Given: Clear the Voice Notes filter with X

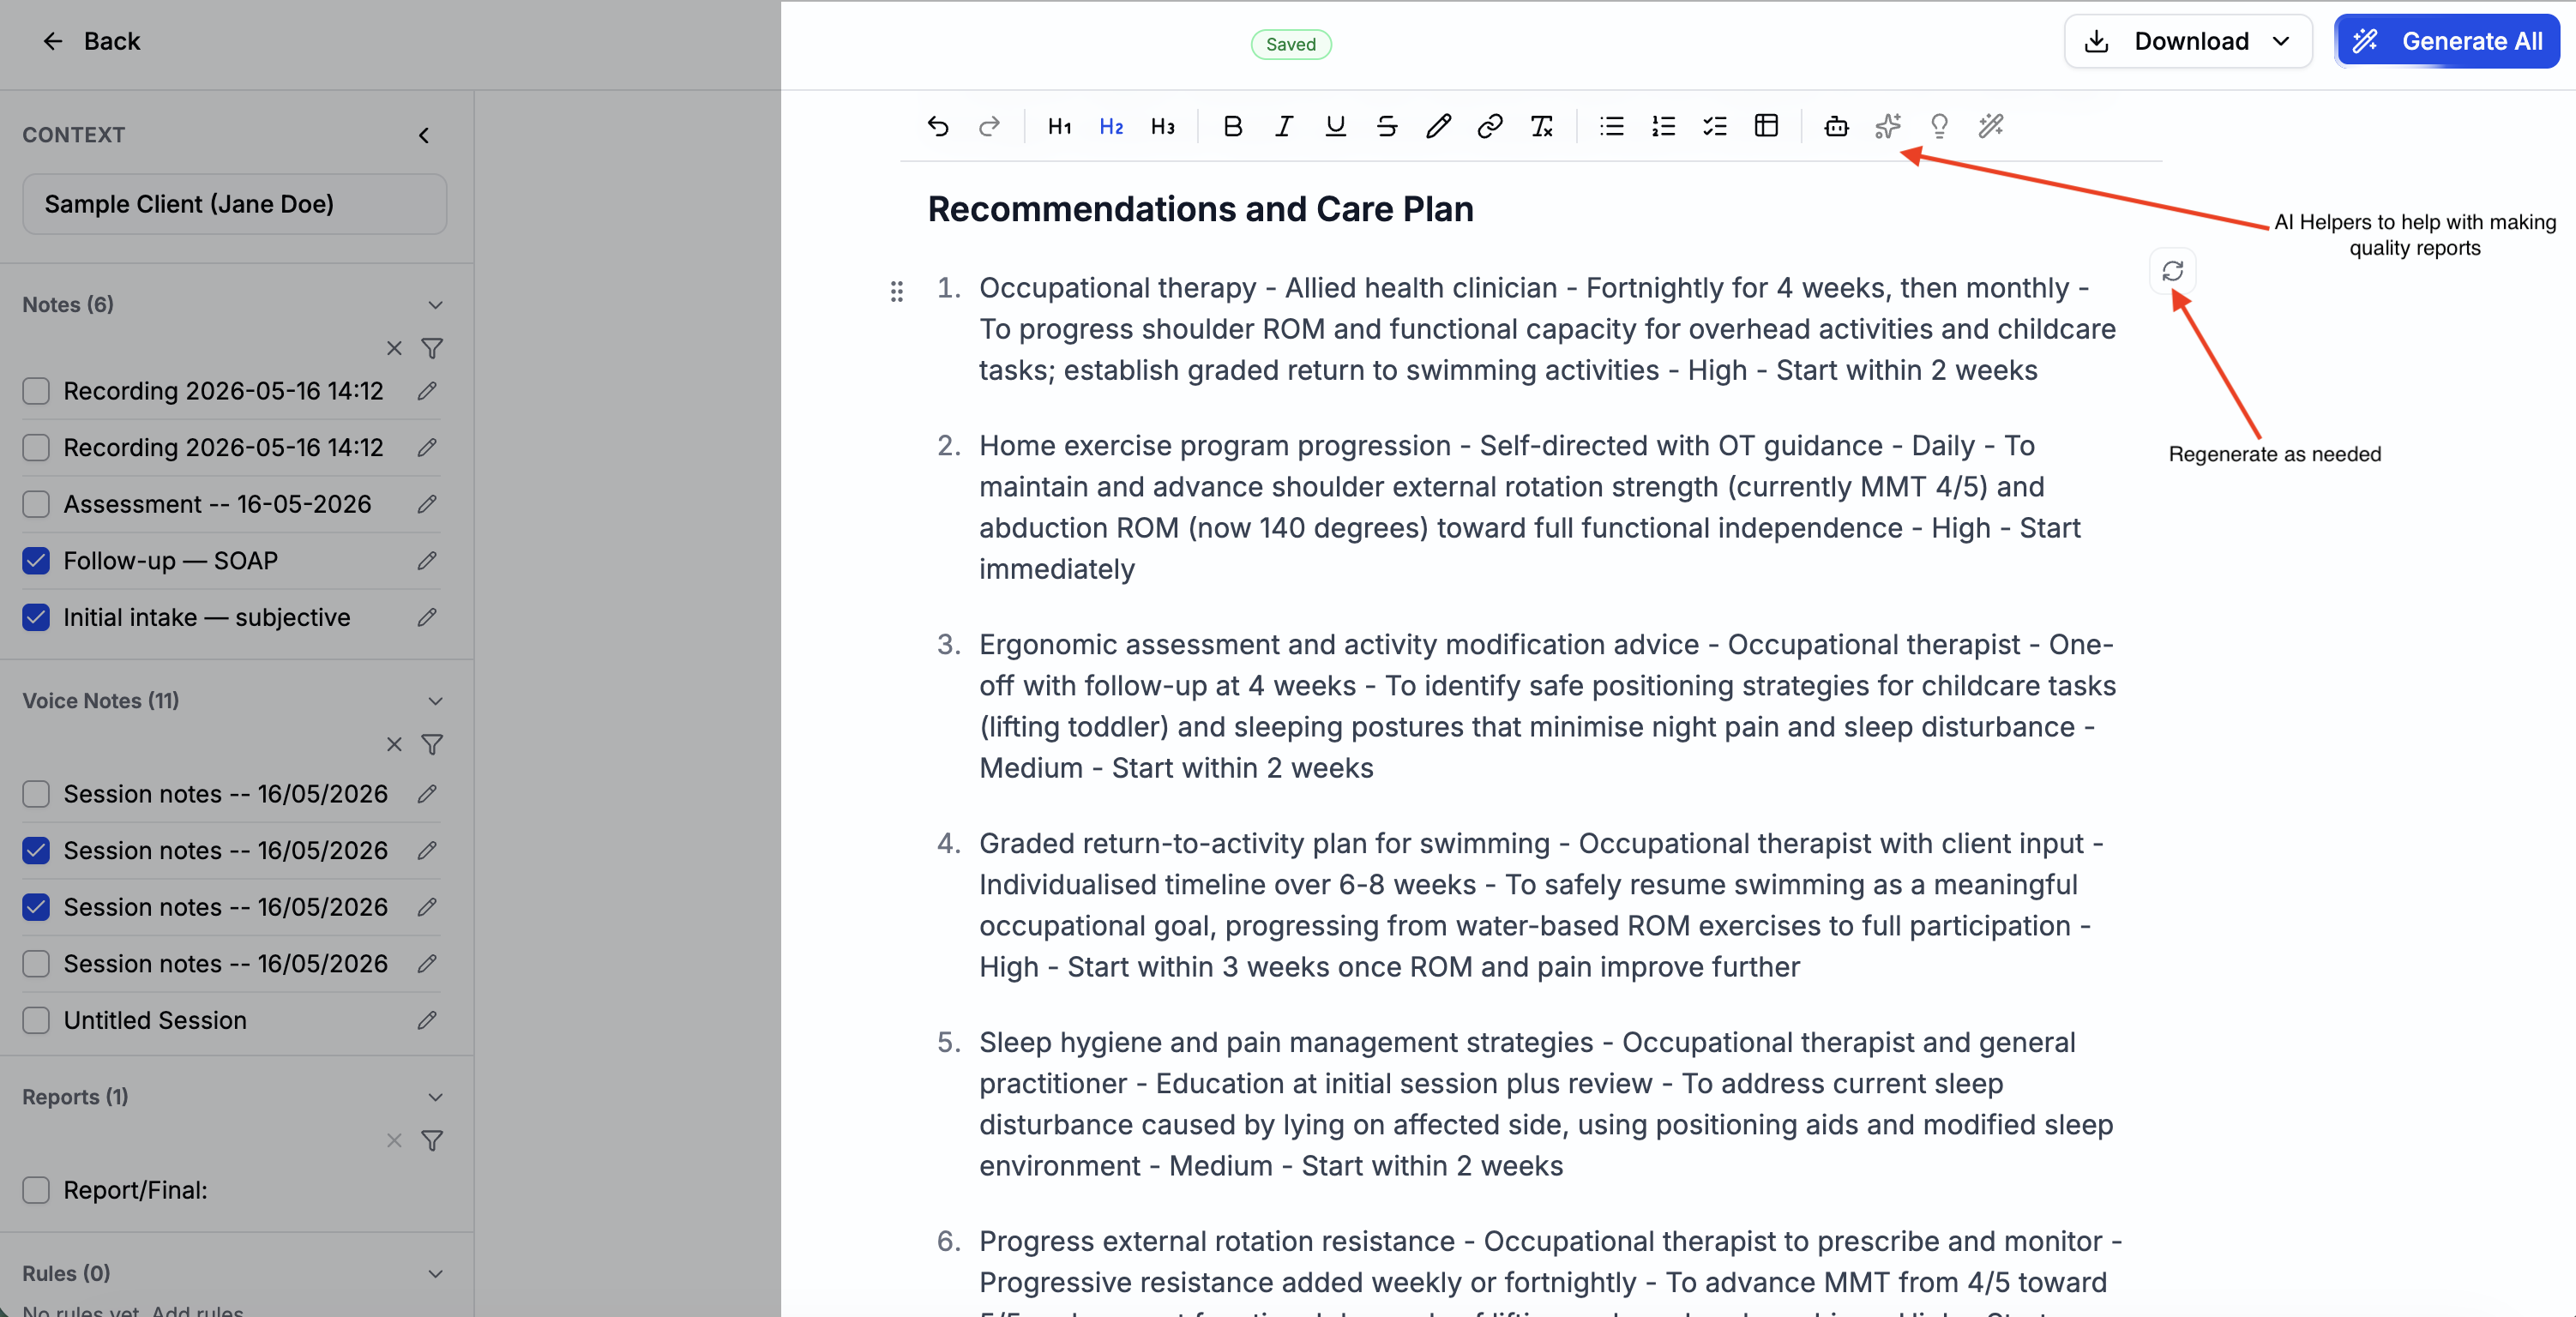Looking at the screenshot, I should coord(394,744).
